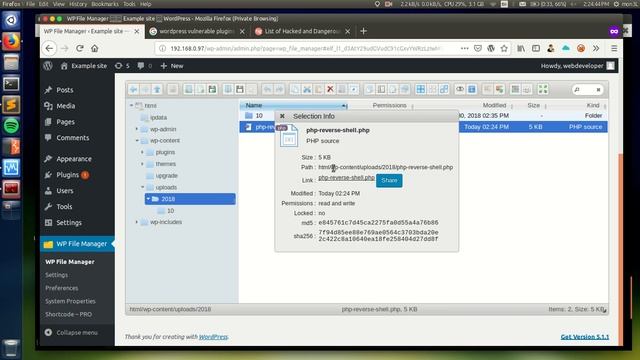Open Firefox History menu
The height and width of the screenshot is (360, 640).
pyautogui.click(x=78, y=4)
